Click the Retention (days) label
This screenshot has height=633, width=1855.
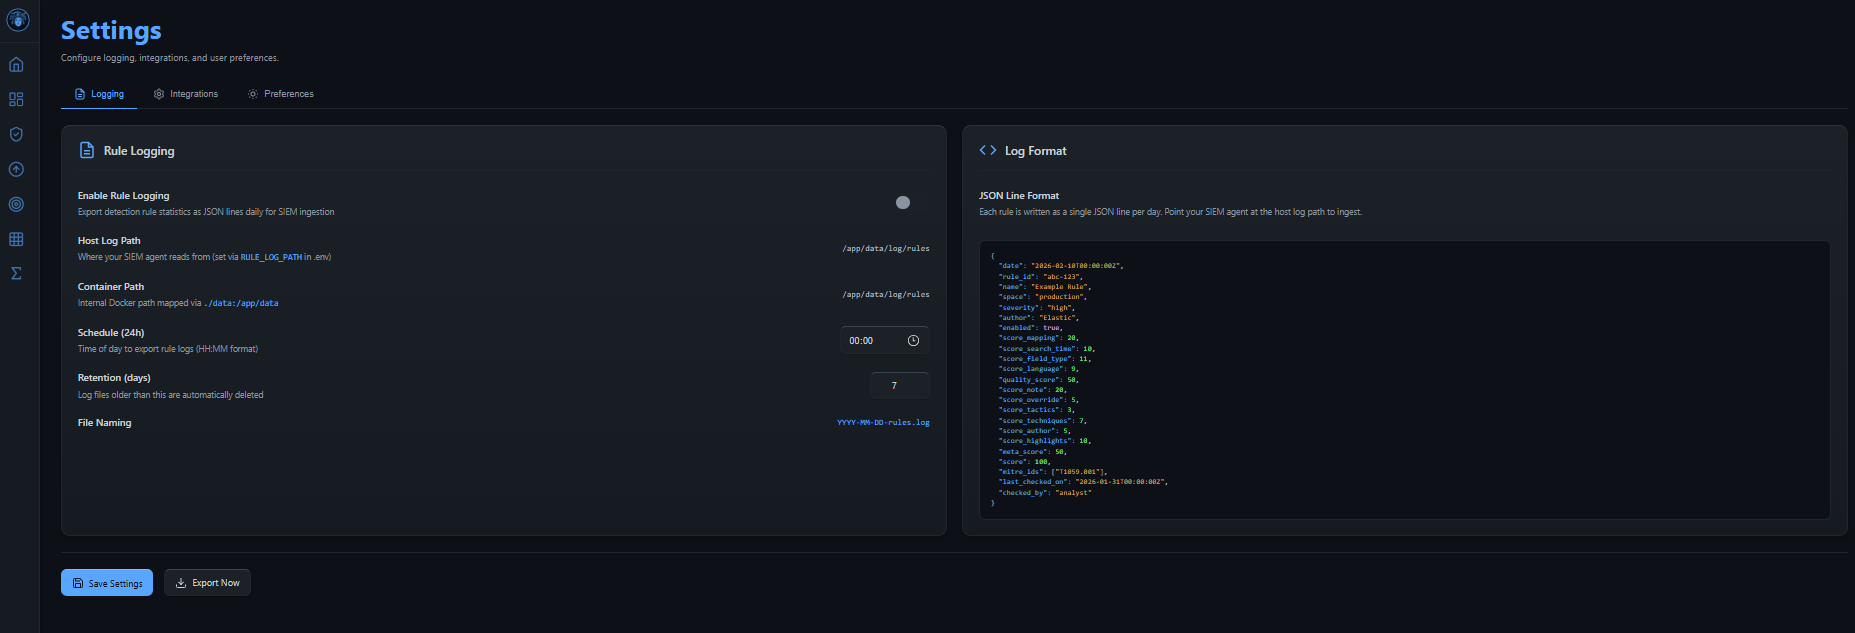click(114, 378)
